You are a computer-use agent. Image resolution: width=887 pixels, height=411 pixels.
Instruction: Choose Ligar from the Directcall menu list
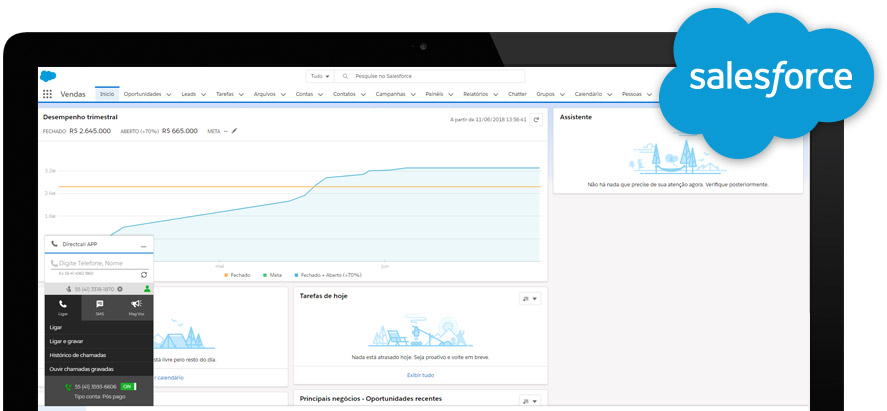tap(98, 327)
